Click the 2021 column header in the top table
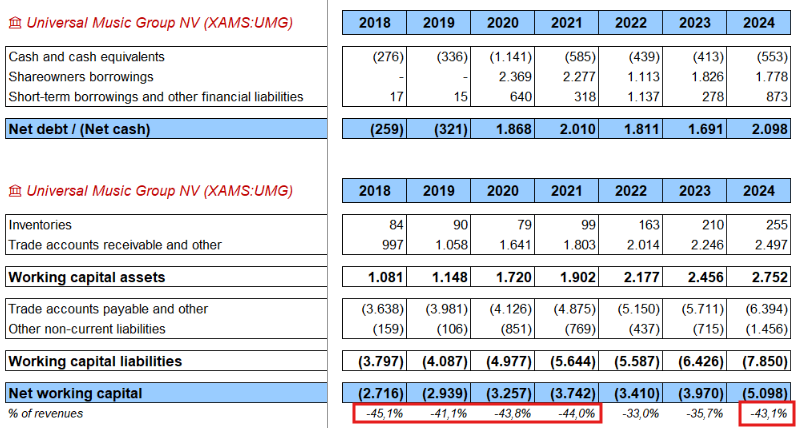796x428 pixels. [x=567, y=23]
